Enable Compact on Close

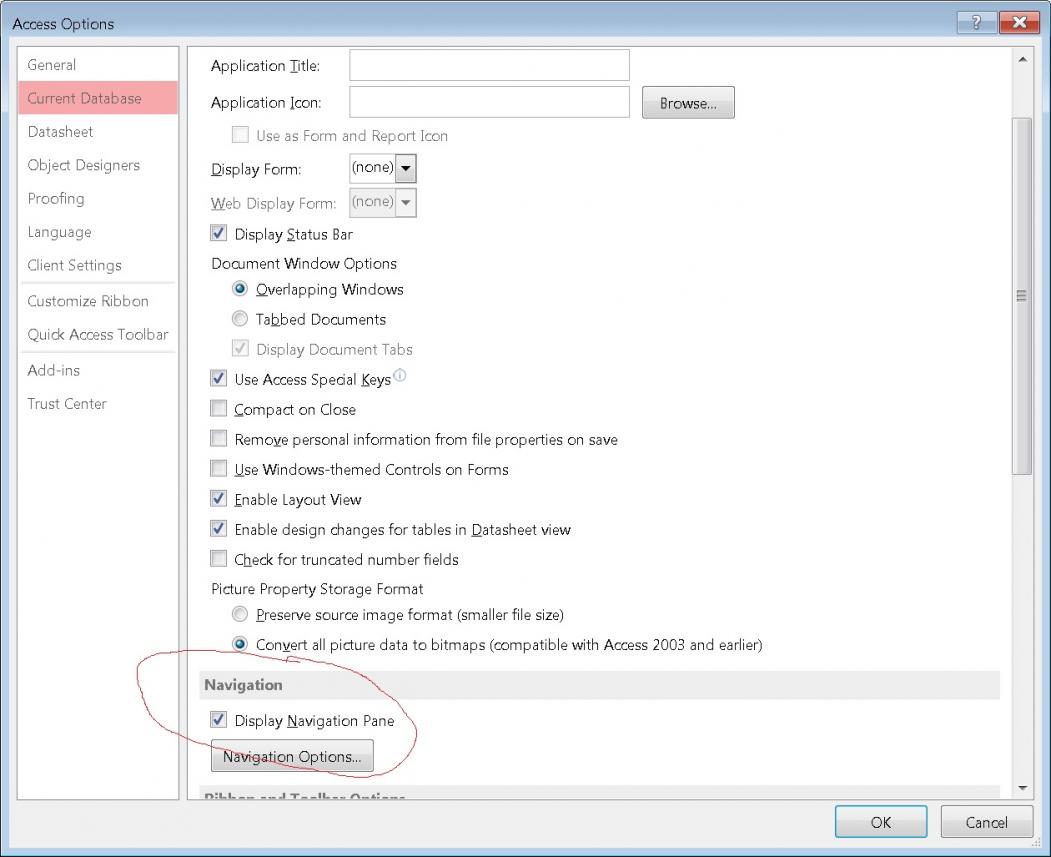(219, 409)
